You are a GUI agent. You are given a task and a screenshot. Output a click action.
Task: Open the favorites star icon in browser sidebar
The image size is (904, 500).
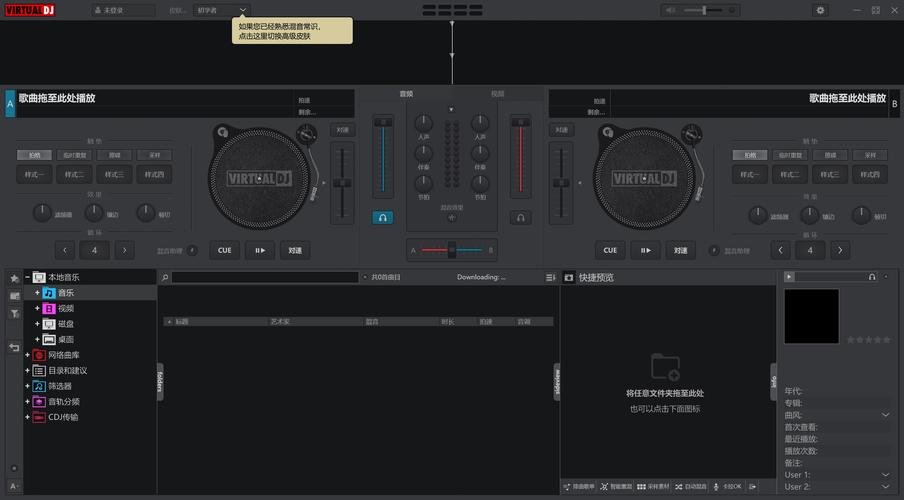click(x=14, y=279)
